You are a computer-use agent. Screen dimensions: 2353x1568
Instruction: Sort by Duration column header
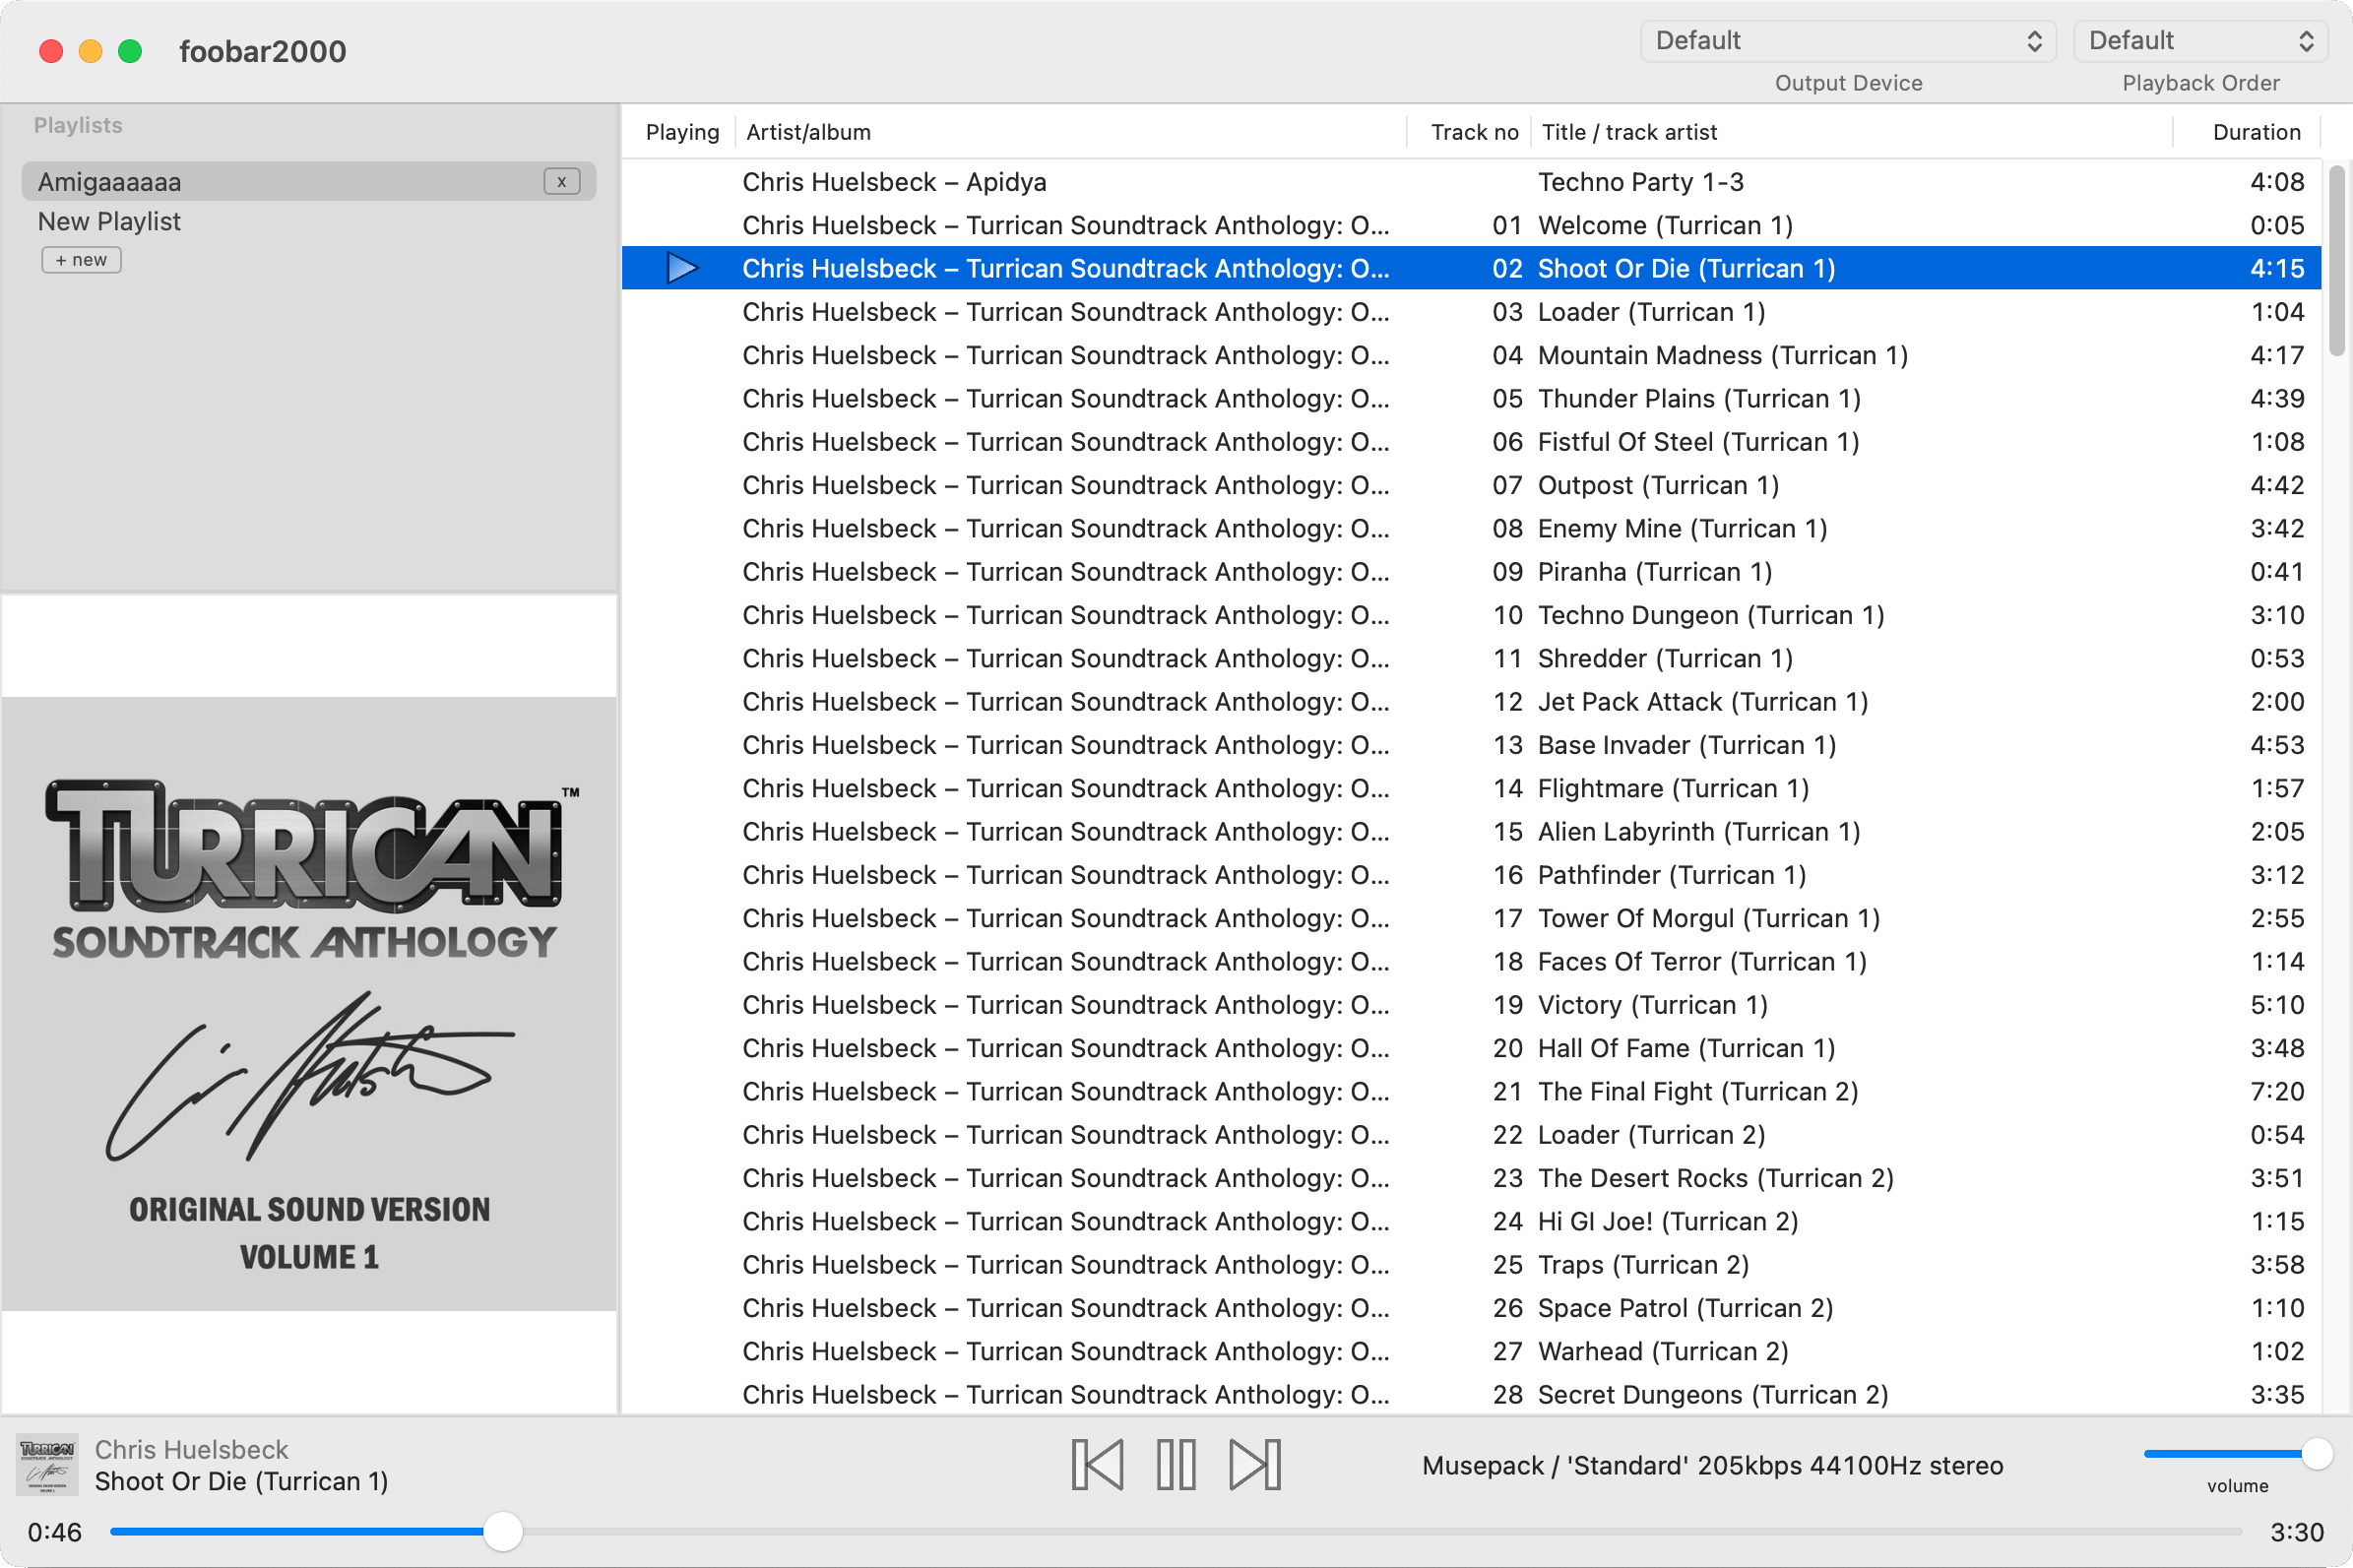(x=2255, y=132)
